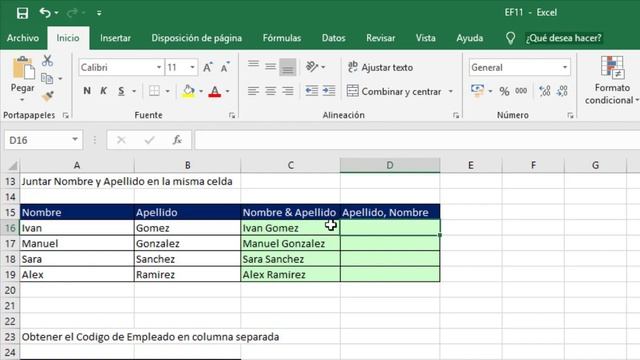The height and width of the screenshot is (360, 640).
Task: Switch to the Datos tab
Action: pos(333,38)
